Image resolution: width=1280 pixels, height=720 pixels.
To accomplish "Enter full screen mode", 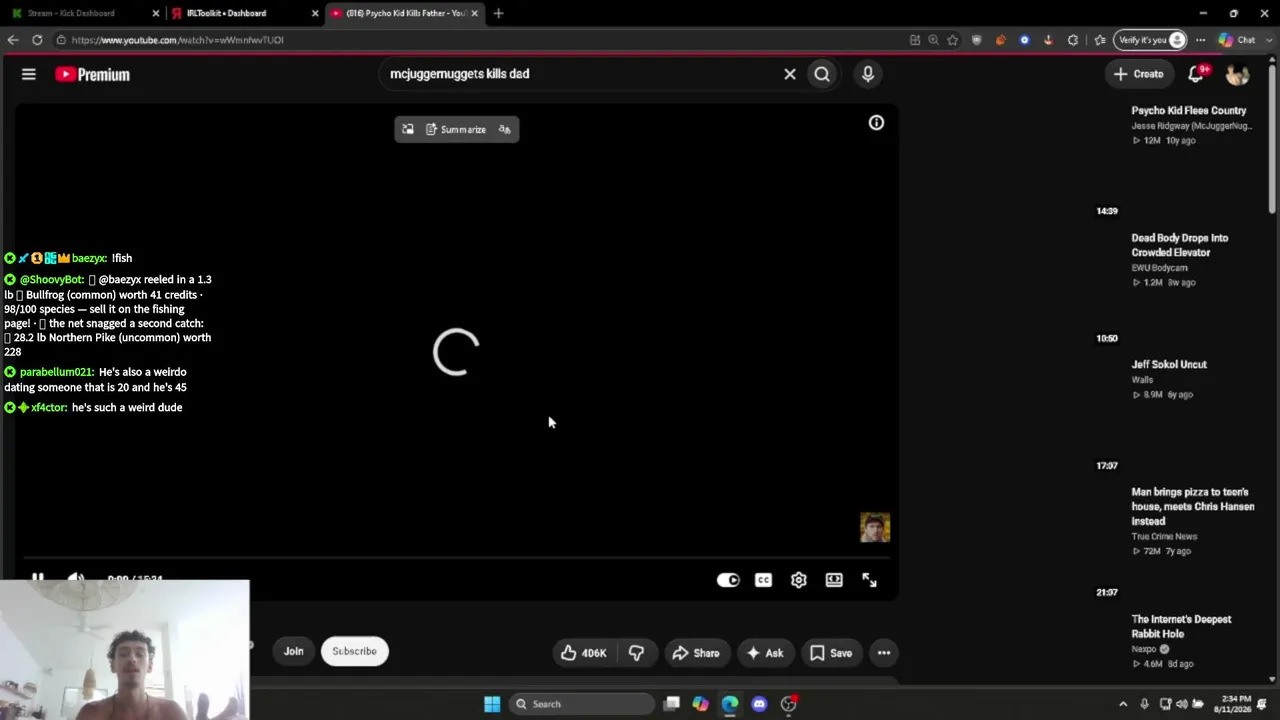I will point(869,580).
